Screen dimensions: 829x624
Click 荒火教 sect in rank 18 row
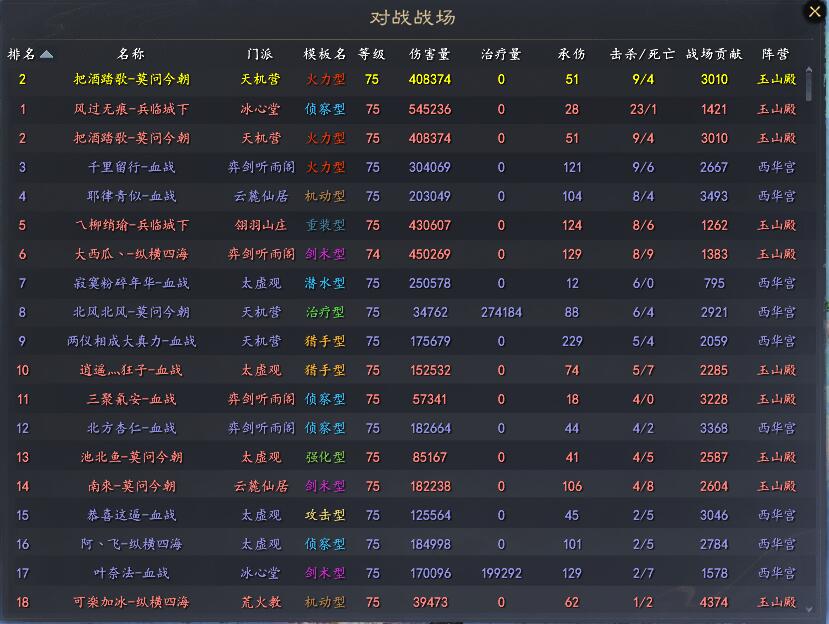[260, 602]
